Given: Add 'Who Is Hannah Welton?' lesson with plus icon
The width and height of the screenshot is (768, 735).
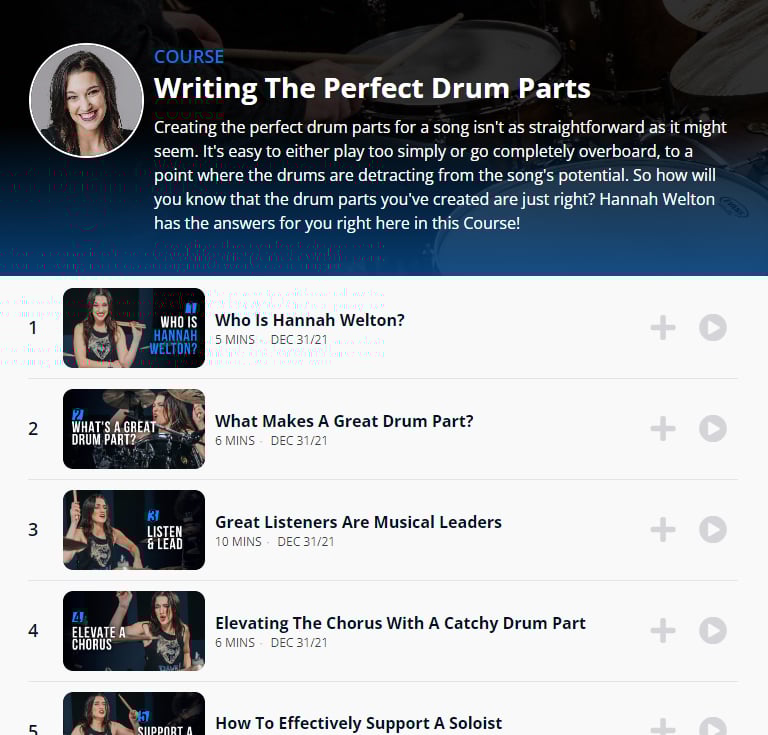Looking at the screenshot, I should click(x=663, y=328).
